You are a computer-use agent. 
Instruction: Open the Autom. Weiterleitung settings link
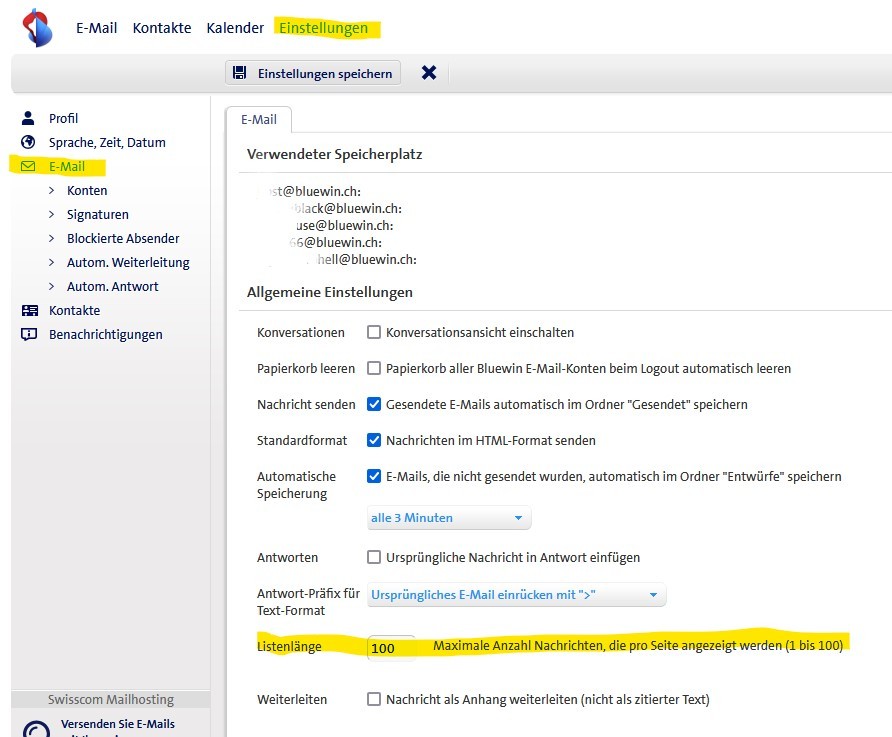pyautogui.click(x=128, y=262)
